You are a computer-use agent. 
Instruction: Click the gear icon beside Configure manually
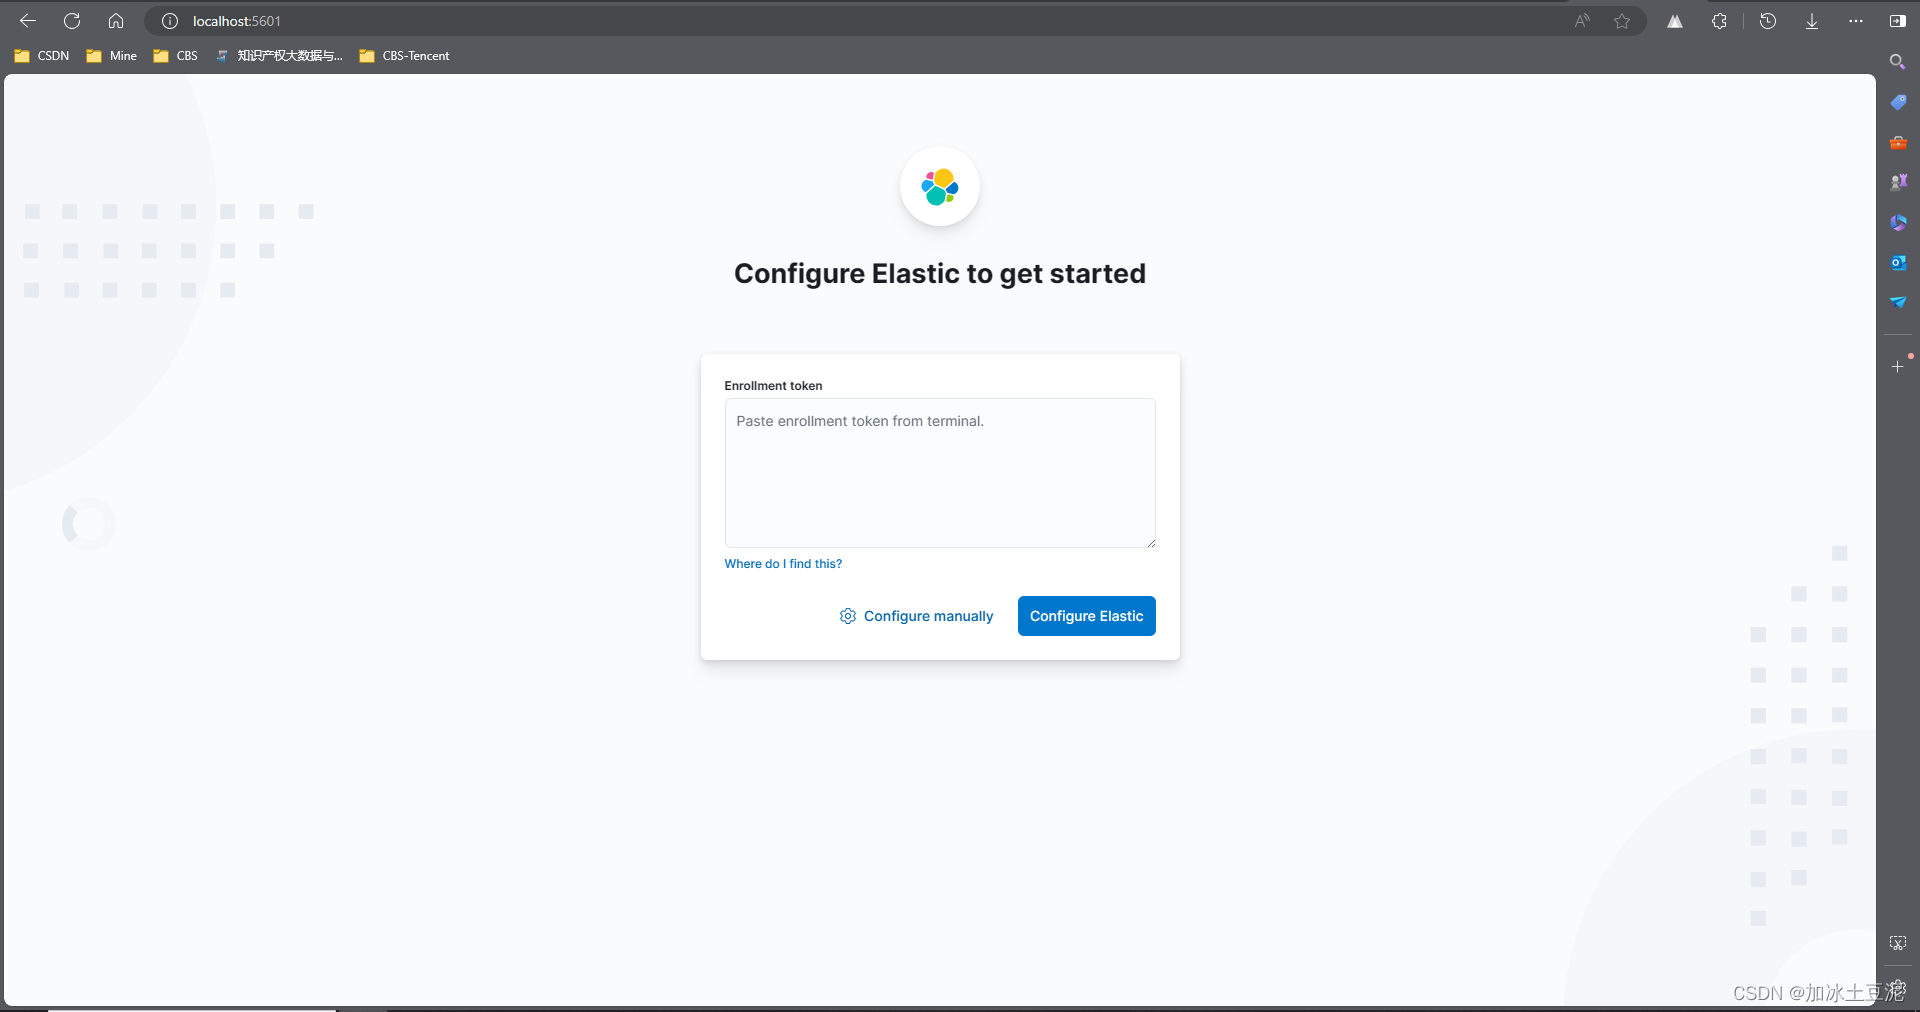848,616
